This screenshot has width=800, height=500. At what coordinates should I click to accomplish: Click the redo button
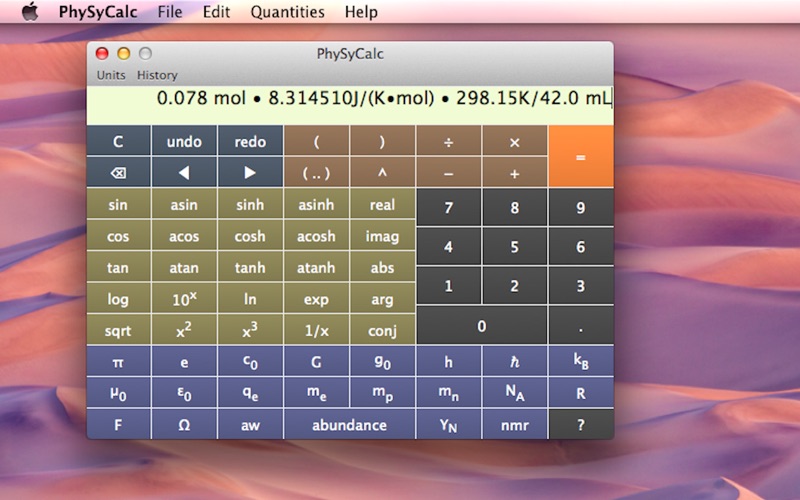point(250,141)
